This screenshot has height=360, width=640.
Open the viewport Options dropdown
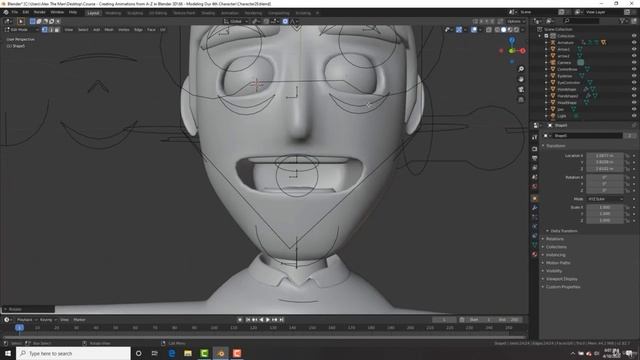click(x=516, y=21)
